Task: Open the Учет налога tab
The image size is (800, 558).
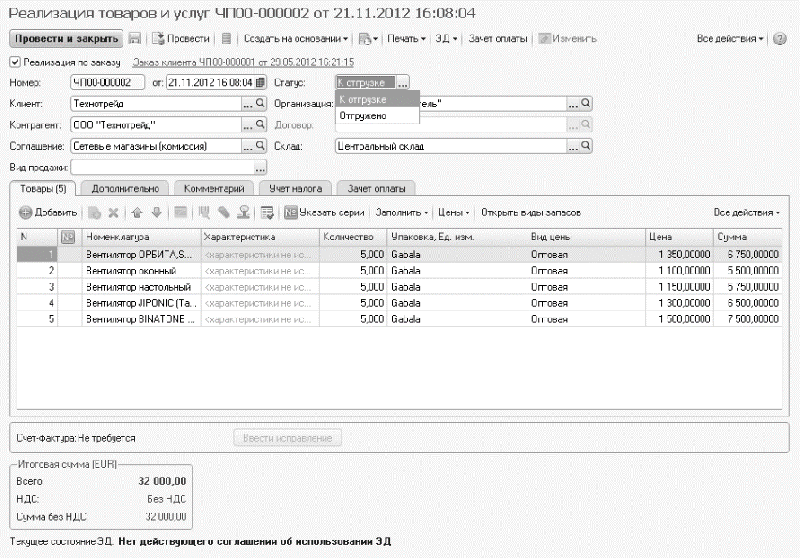Action: pyautogui.click(x=292, y=187)
